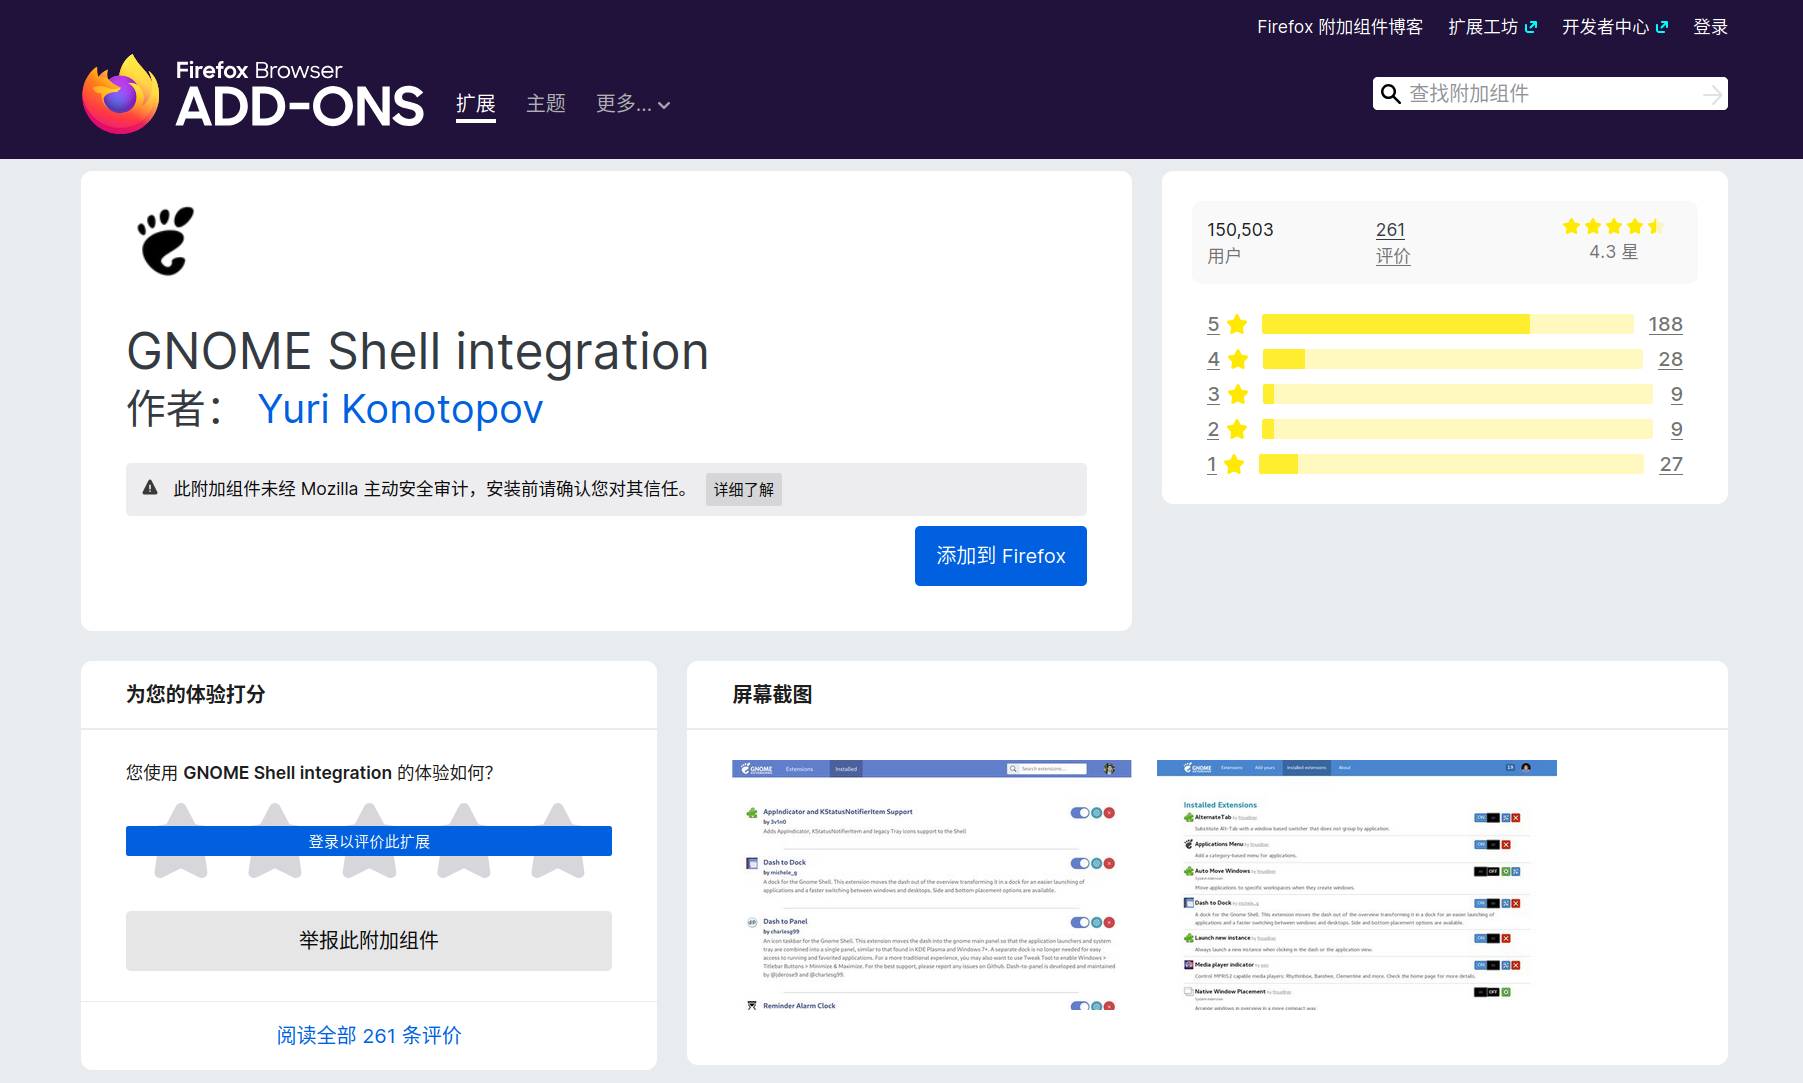Open the 扩展 tab
The height and width of the screenshot is (1083, 1803).
[x=476, y=104]
